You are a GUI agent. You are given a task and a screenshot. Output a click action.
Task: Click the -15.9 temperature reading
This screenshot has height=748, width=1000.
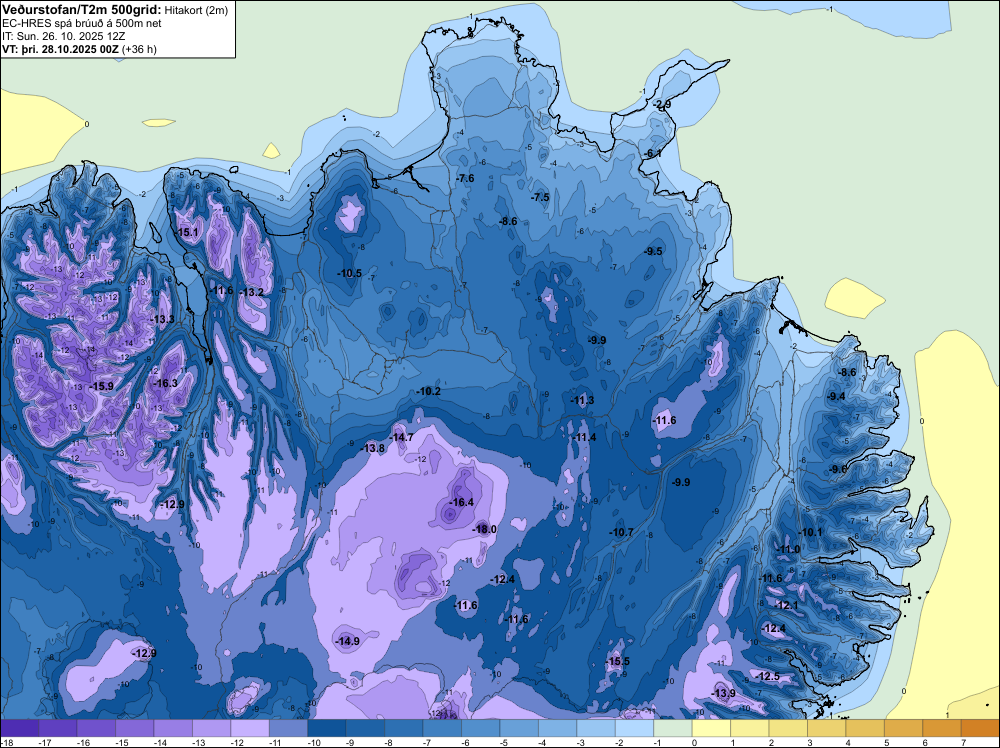(101, 386)
